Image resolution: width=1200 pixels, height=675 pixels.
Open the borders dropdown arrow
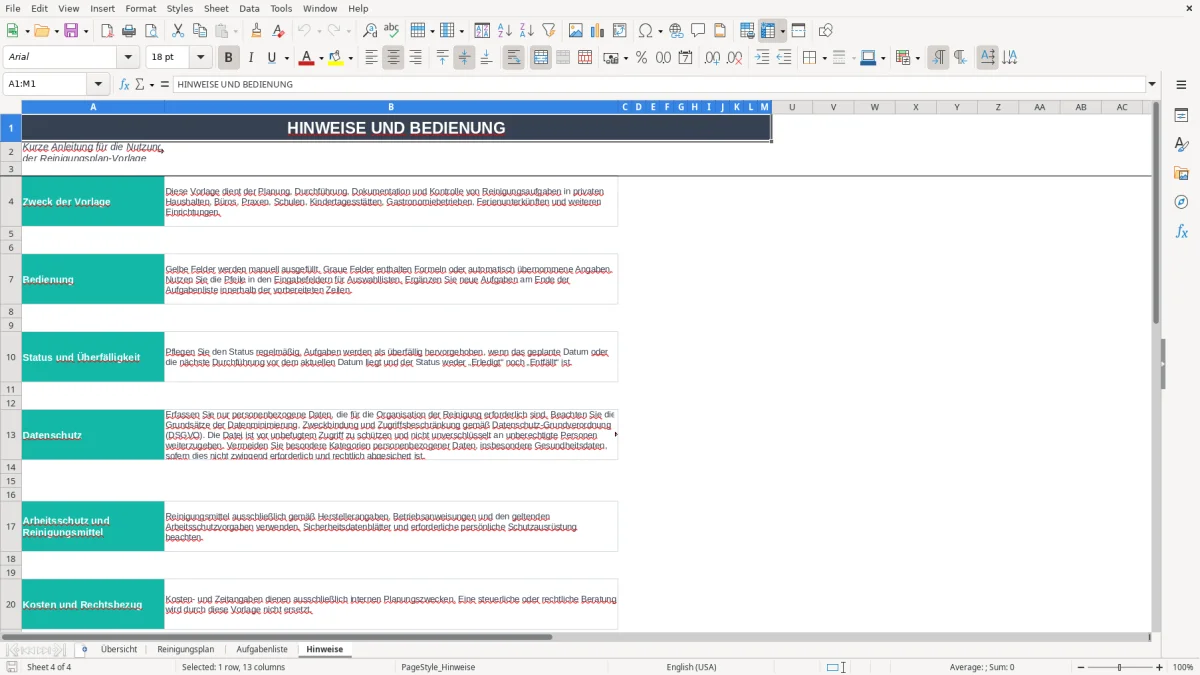coord(824,58)
